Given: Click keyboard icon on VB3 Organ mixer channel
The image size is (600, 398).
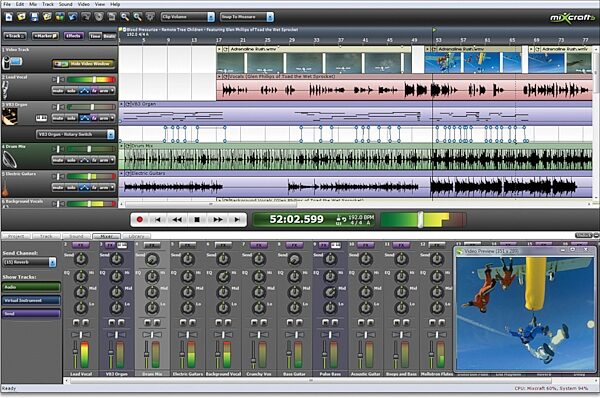Looking at the screenshot, I should click(122, 245).
